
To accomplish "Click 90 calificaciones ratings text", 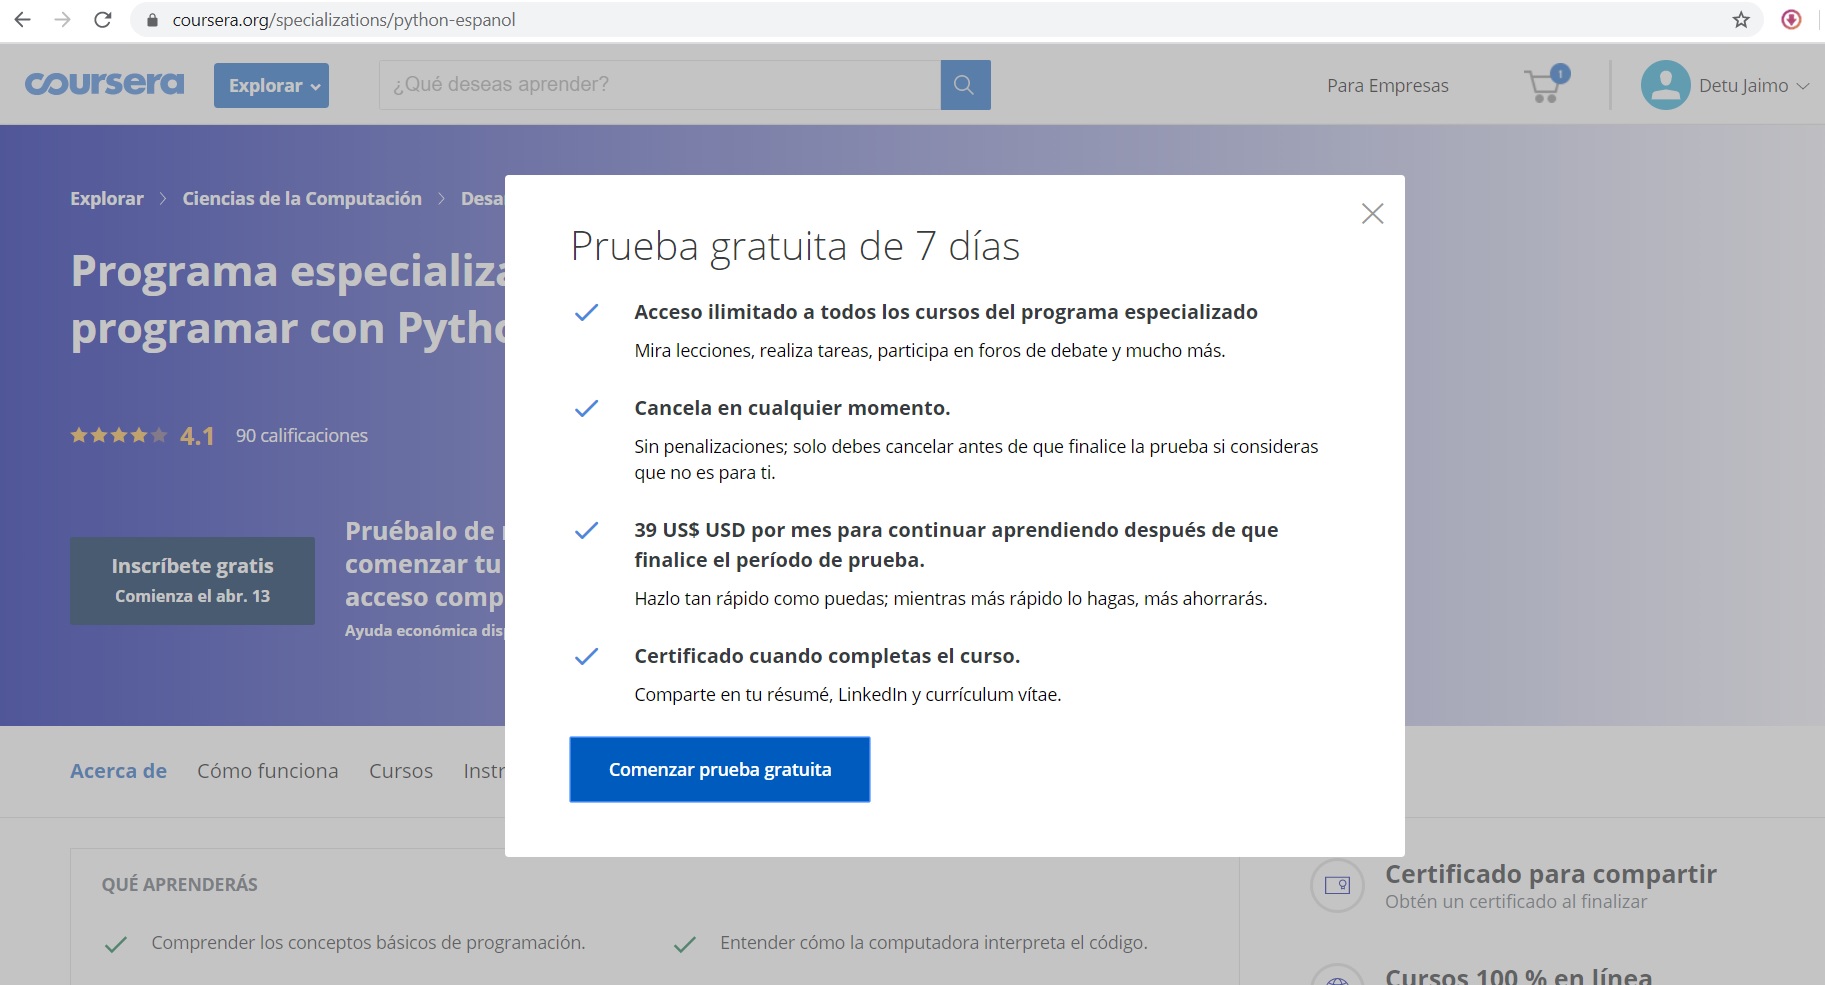I will pyautogui.click(x=302, y=435).
